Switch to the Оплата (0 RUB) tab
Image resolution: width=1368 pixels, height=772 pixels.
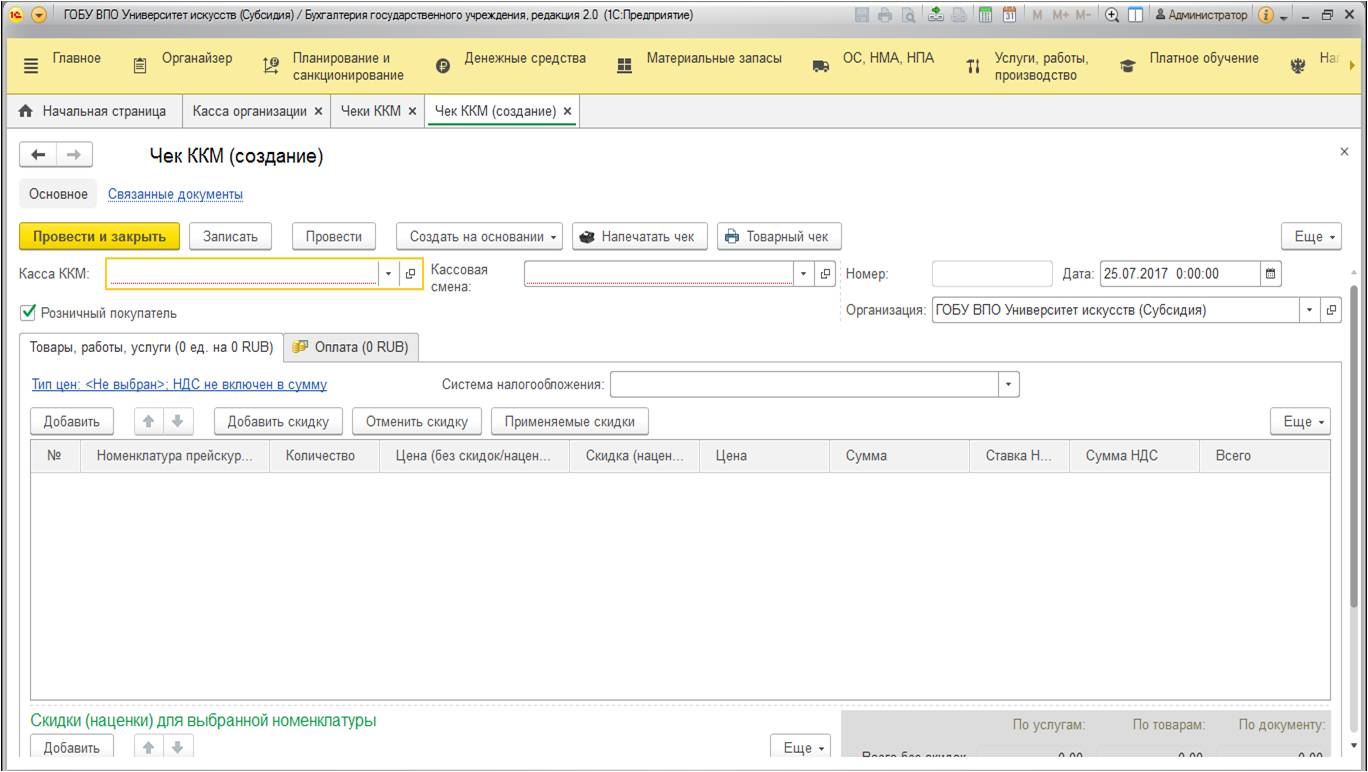click(x=351, y=347)
